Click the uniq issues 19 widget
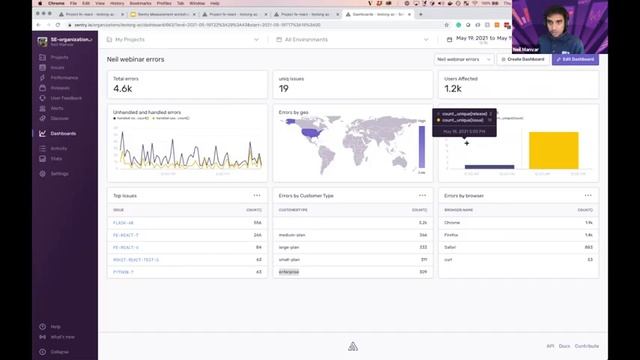The image size is (640, 360). click(353, 85)
